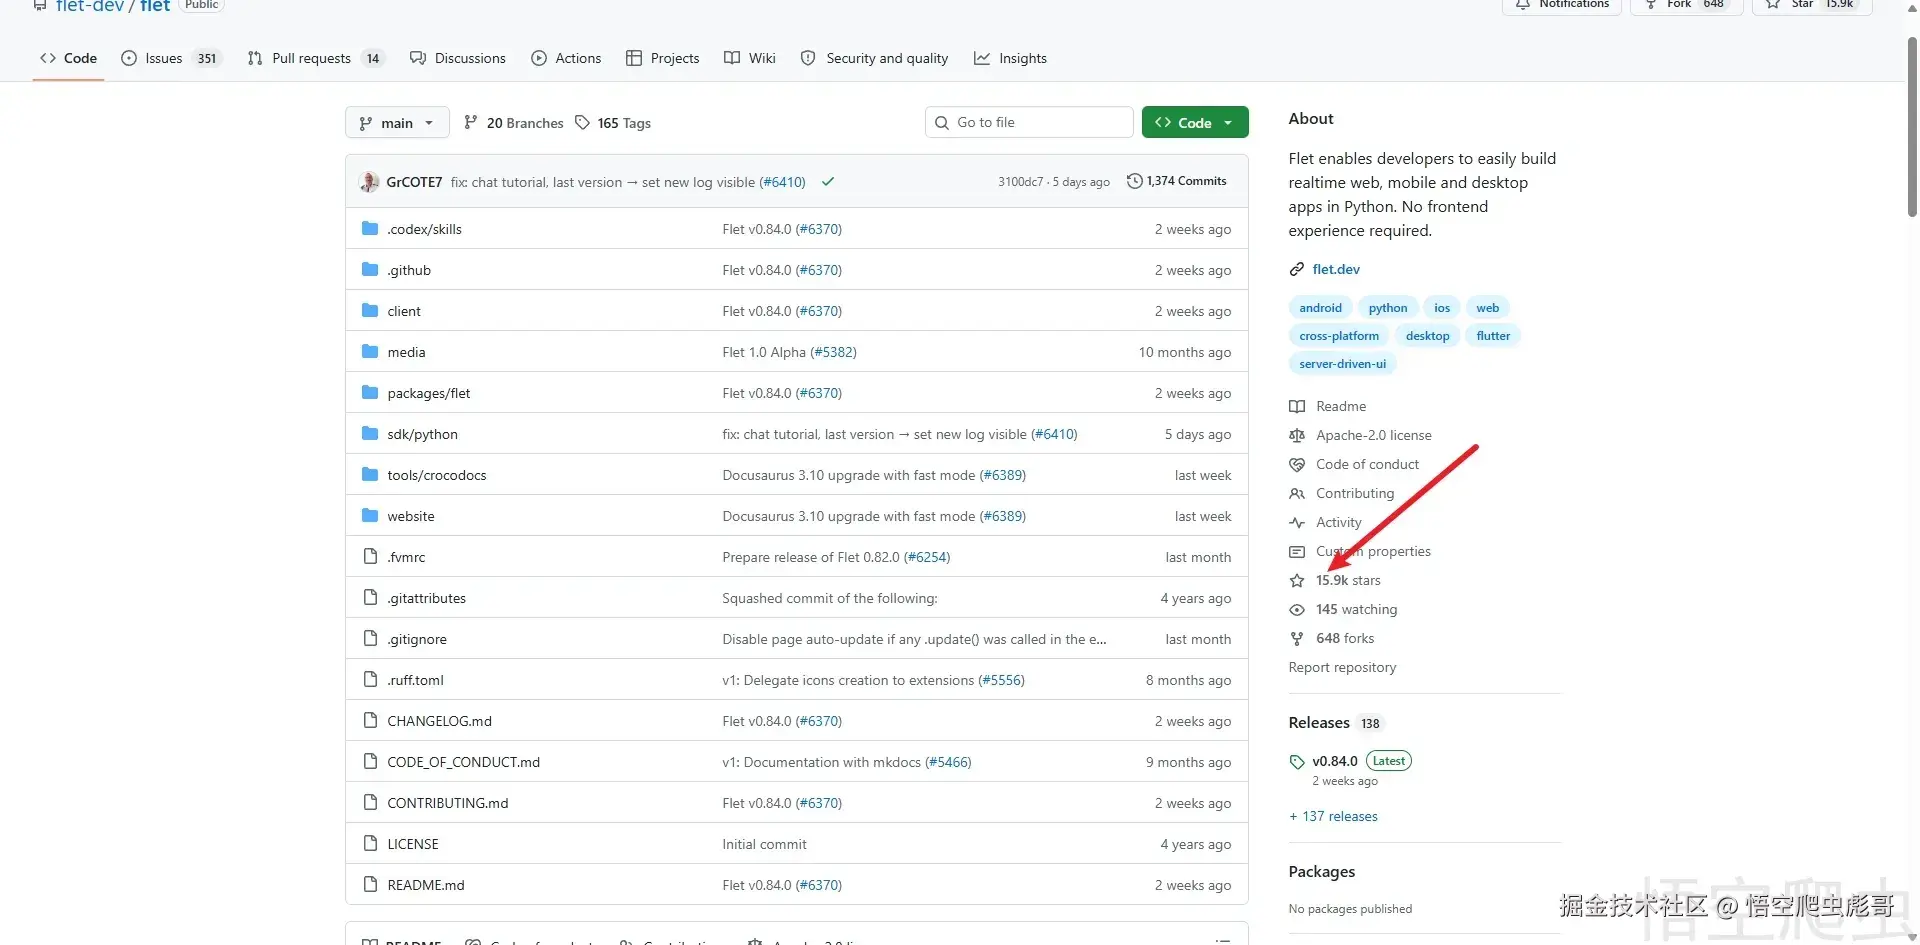
Task: Select the cross-platform topic tag
Action: coord(1339,336)
